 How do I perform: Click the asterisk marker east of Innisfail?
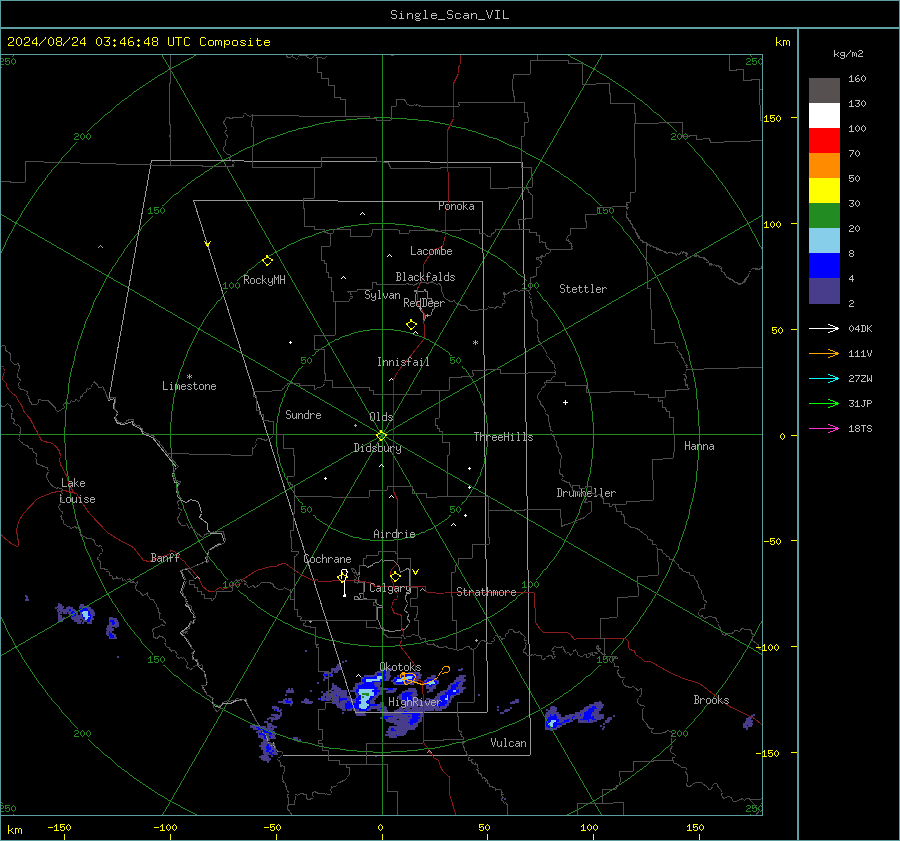click(x=475, y=343)
